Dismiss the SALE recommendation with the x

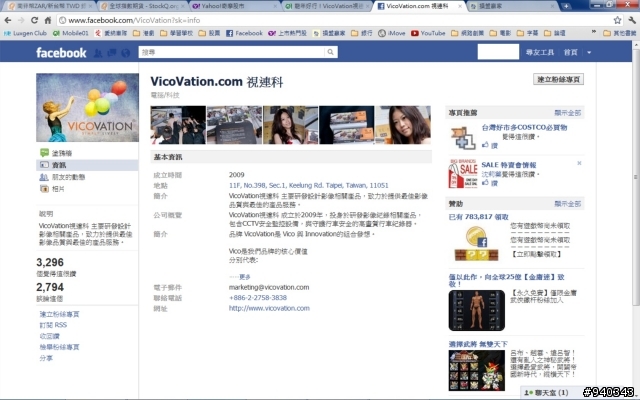point(579,163)
